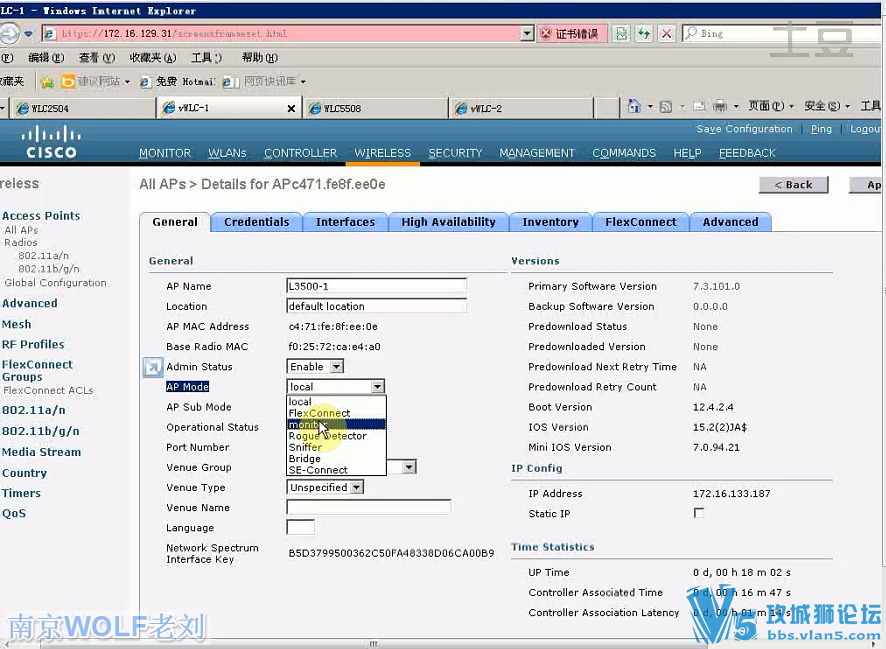Open RF Profiles in sidebar

pyautogui.click(x=33, y=345)
